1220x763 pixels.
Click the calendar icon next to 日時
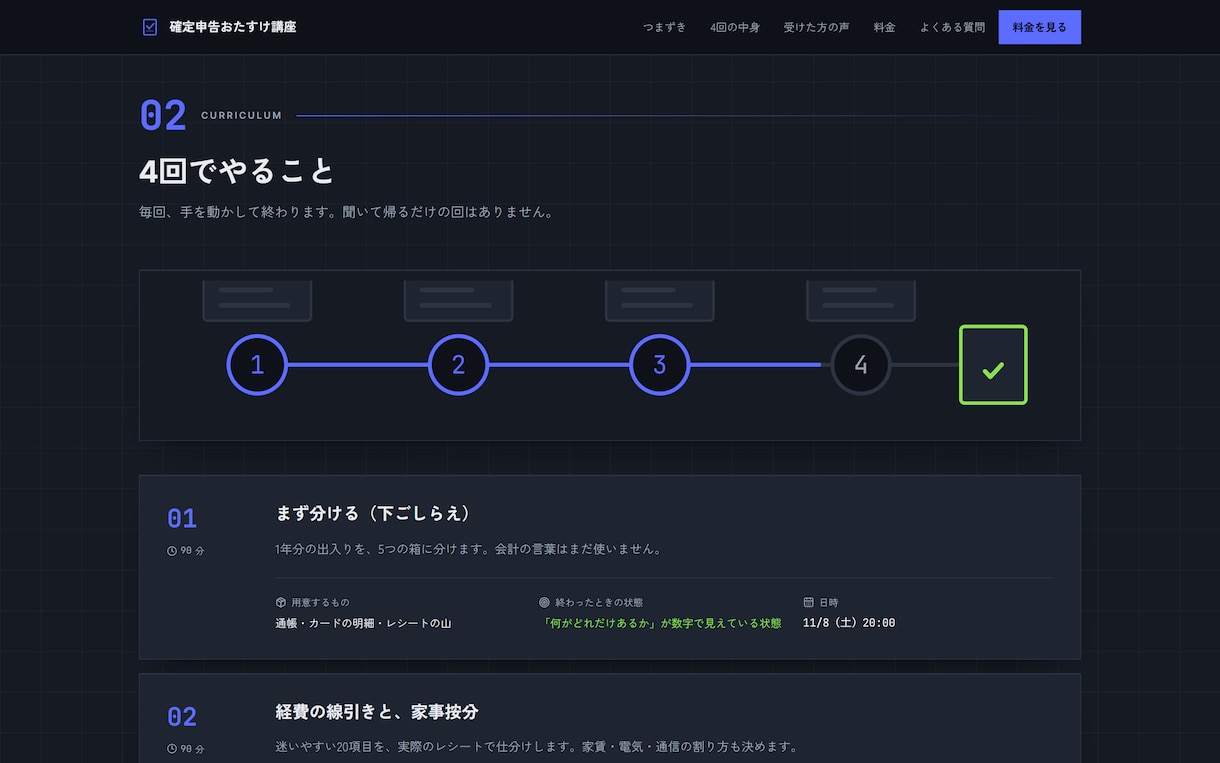(x=808, y=603)
